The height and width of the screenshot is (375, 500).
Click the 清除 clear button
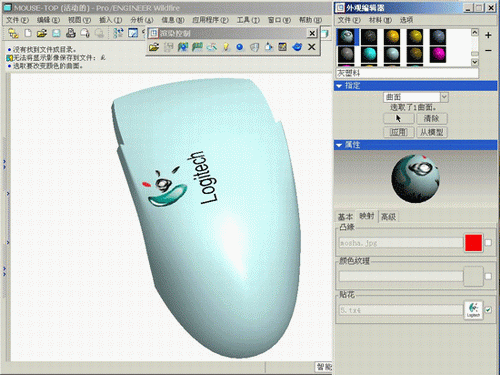[x=432, y=119]
